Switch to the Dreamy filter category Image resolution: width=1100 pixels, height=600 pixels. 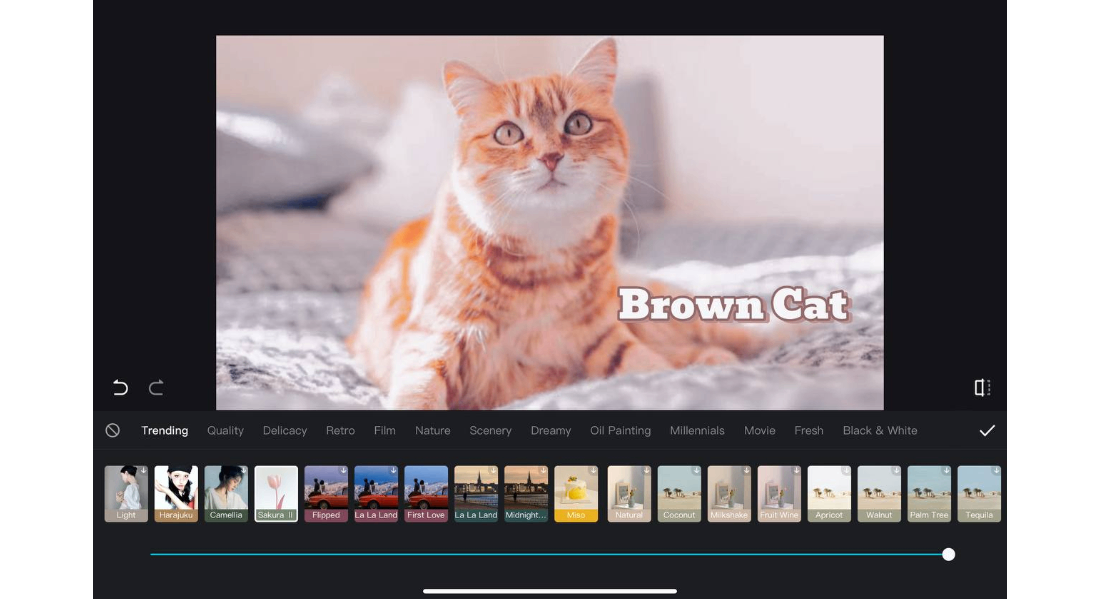[551, 430]
